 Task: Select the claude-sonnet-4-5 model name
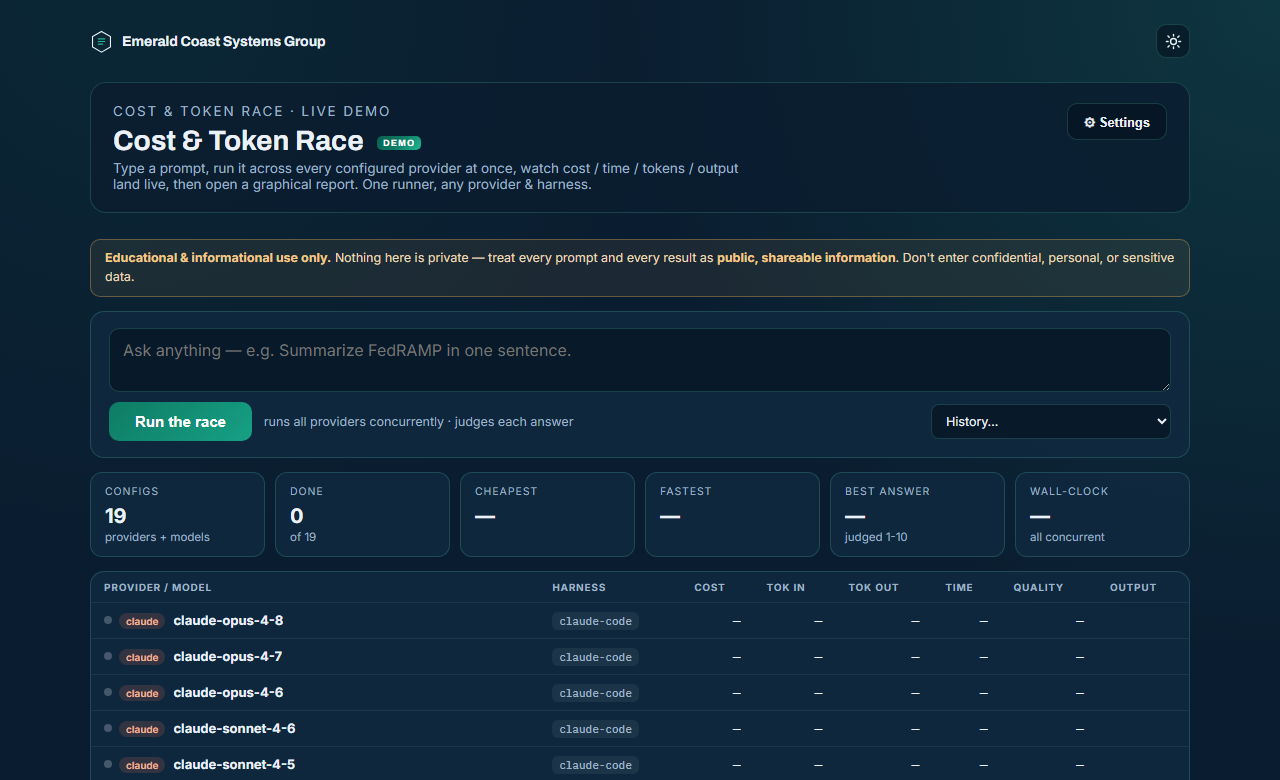(234, 765)
